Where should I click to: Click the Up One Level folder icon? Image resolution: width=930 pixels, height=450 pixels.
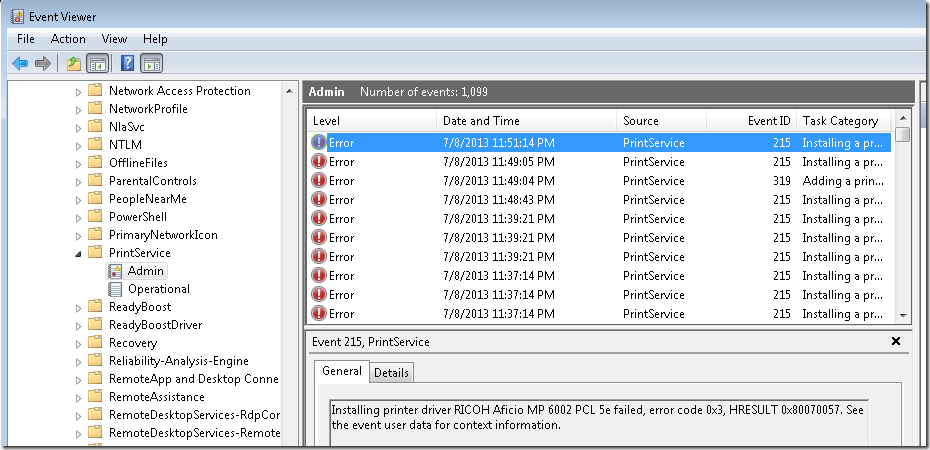coord(73,64)
